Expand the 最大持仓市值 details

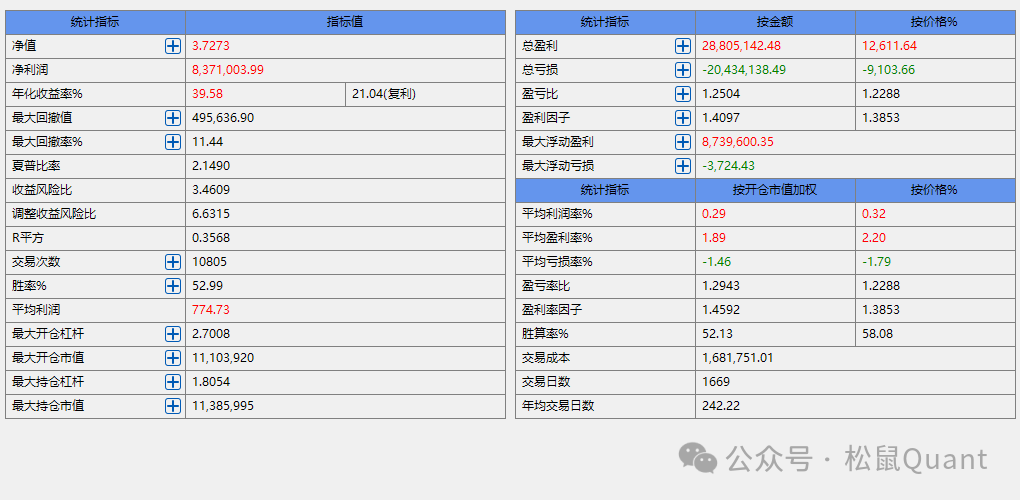(173, 406)
